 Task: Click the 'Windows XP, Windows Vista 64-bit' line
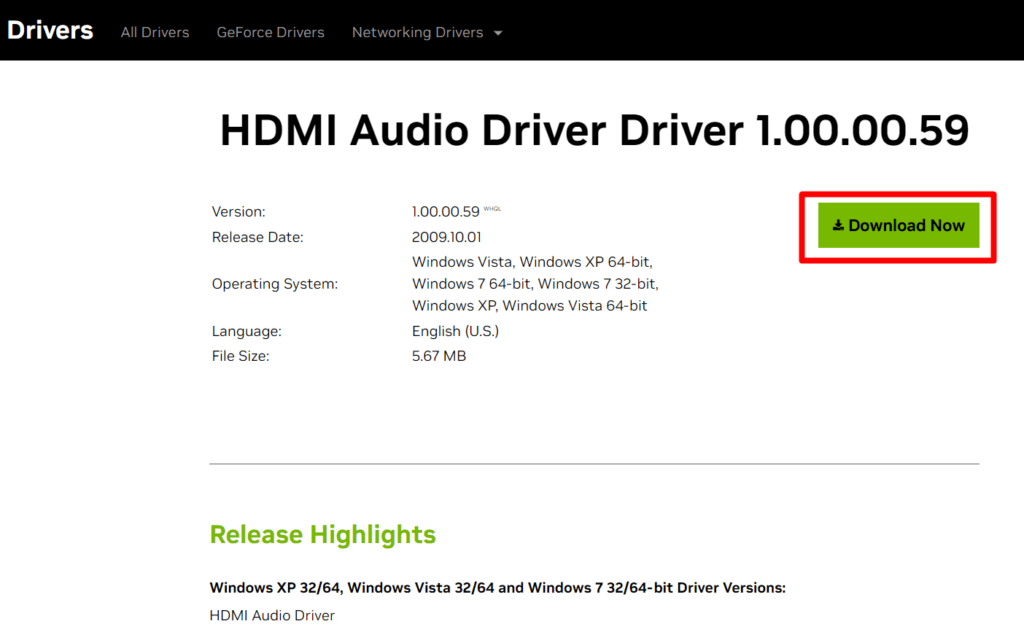coord(529,306)
